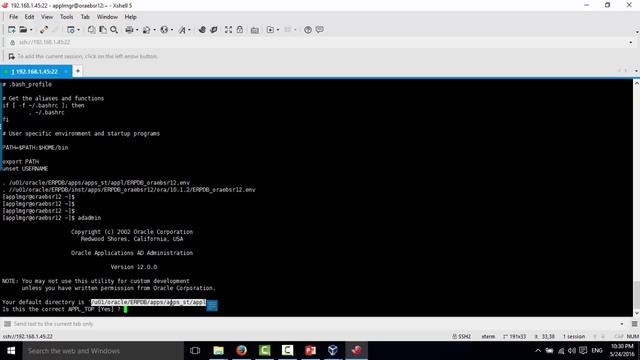Click the terminal scrollbar down arrow
The height and width of the screenshot is (360, 640).
coord(636,313)
